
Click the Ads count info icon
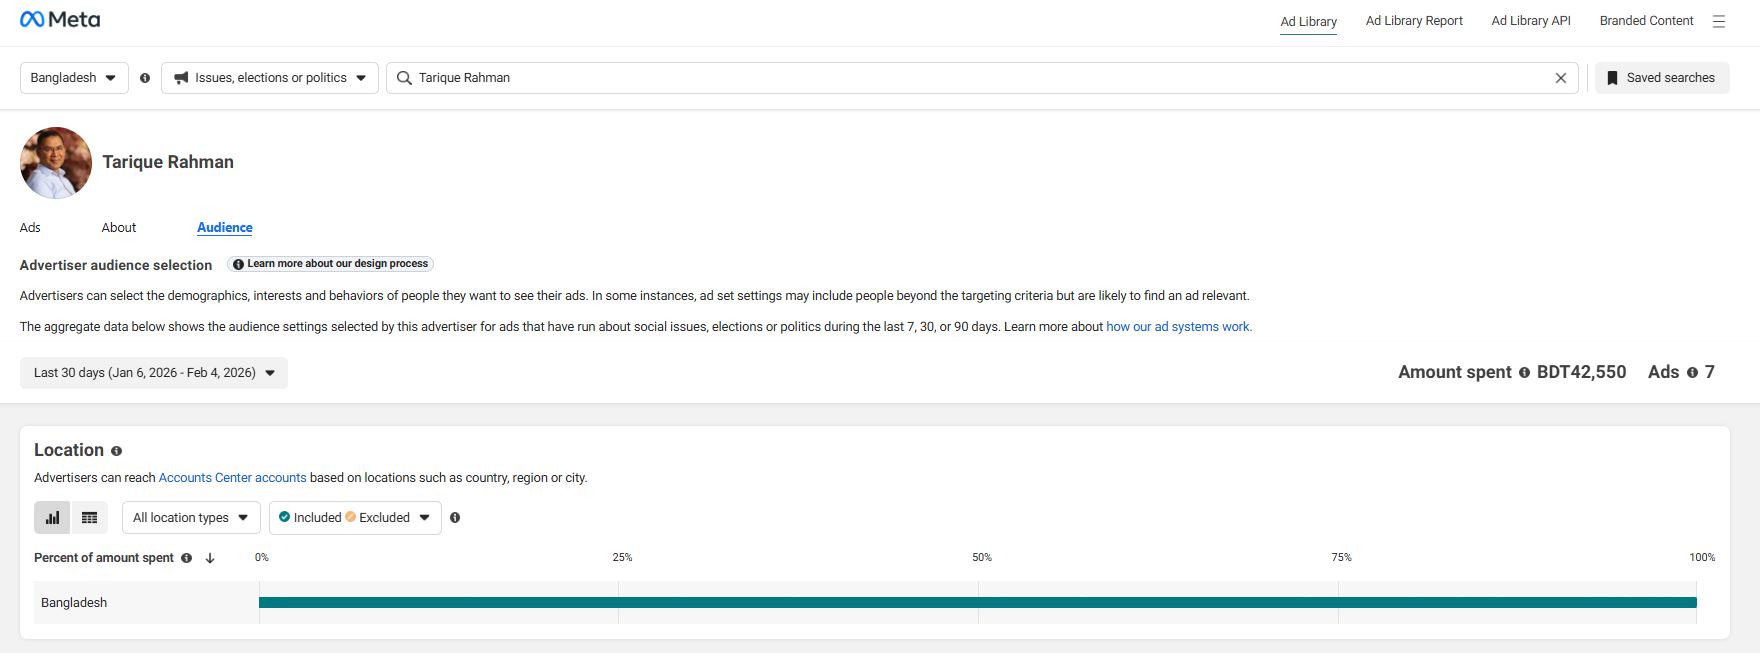click(1692, 373)
